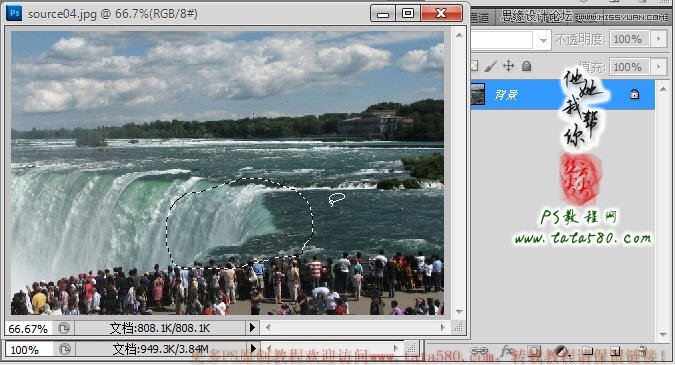The height and width of the screenshot is (365, 675).
Task: Select the 背景 layer name
Action: [x=505, y=95]
